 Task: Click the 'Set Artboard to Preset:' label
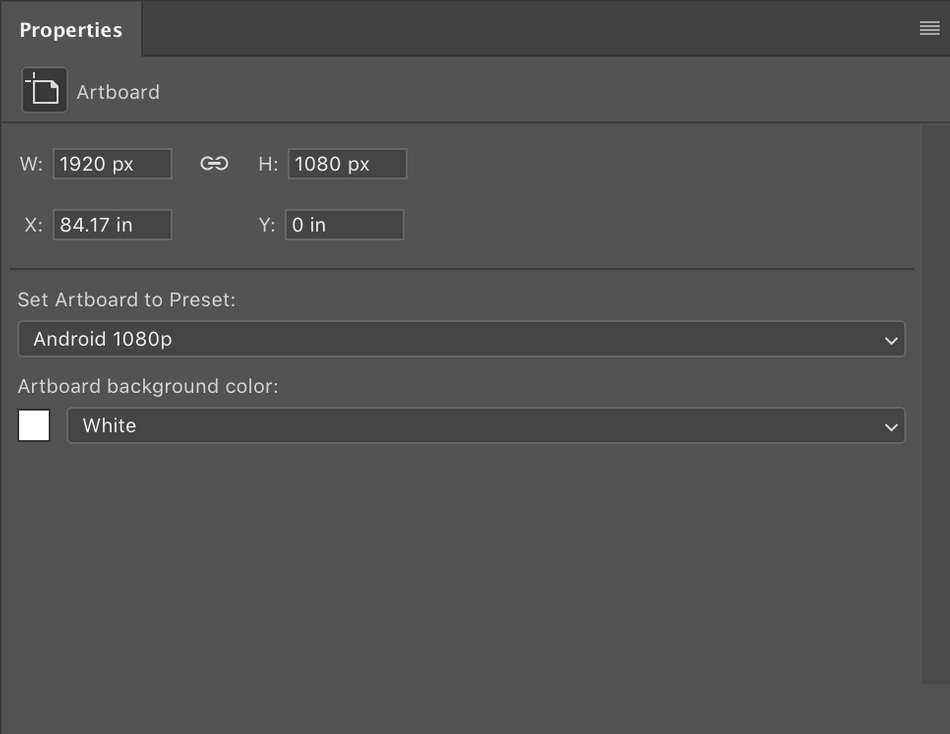coord(127,299)
